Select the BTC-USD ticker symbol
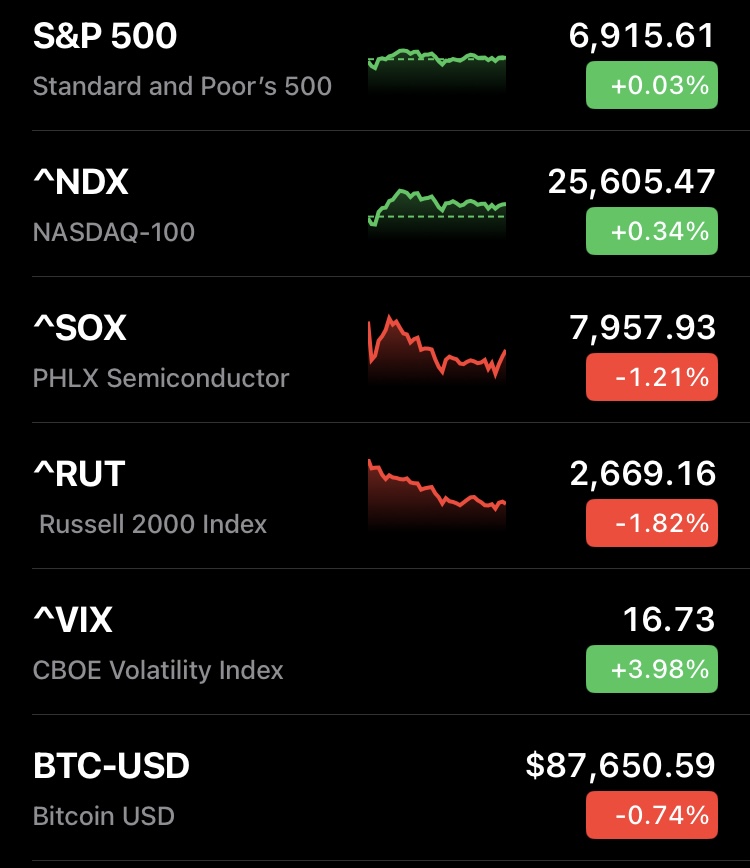Viewport: 750px width, 868px height. (111, 767)
